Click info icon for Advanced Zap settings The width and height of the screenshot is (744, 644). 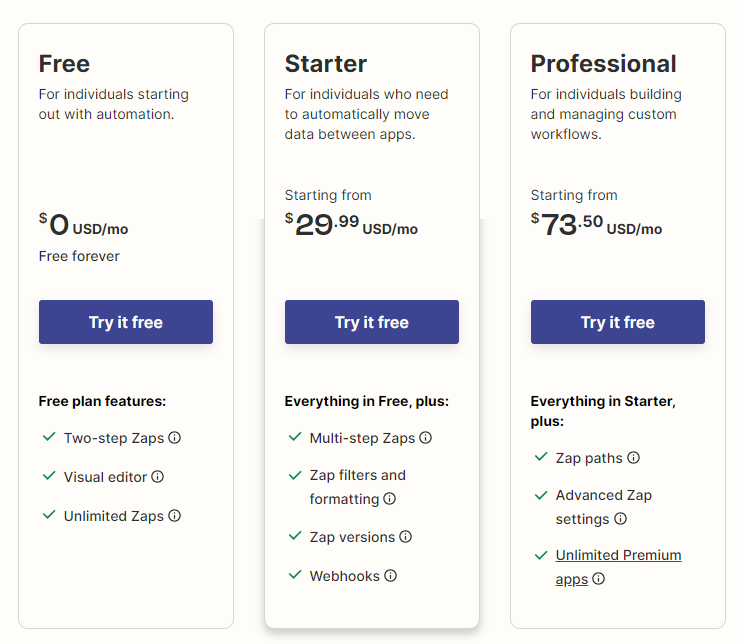620,519
